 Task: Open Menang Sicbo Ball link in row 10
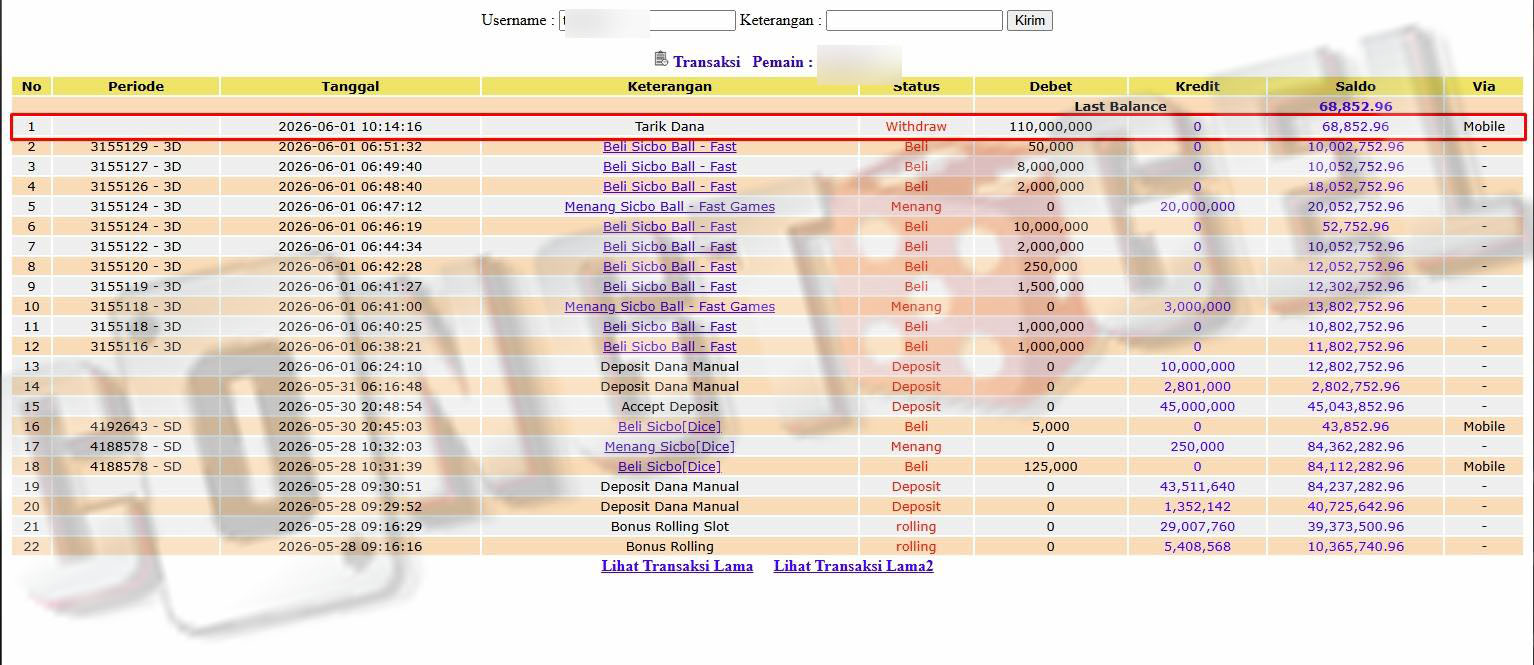pyautogui.click(x=669, y=306)
